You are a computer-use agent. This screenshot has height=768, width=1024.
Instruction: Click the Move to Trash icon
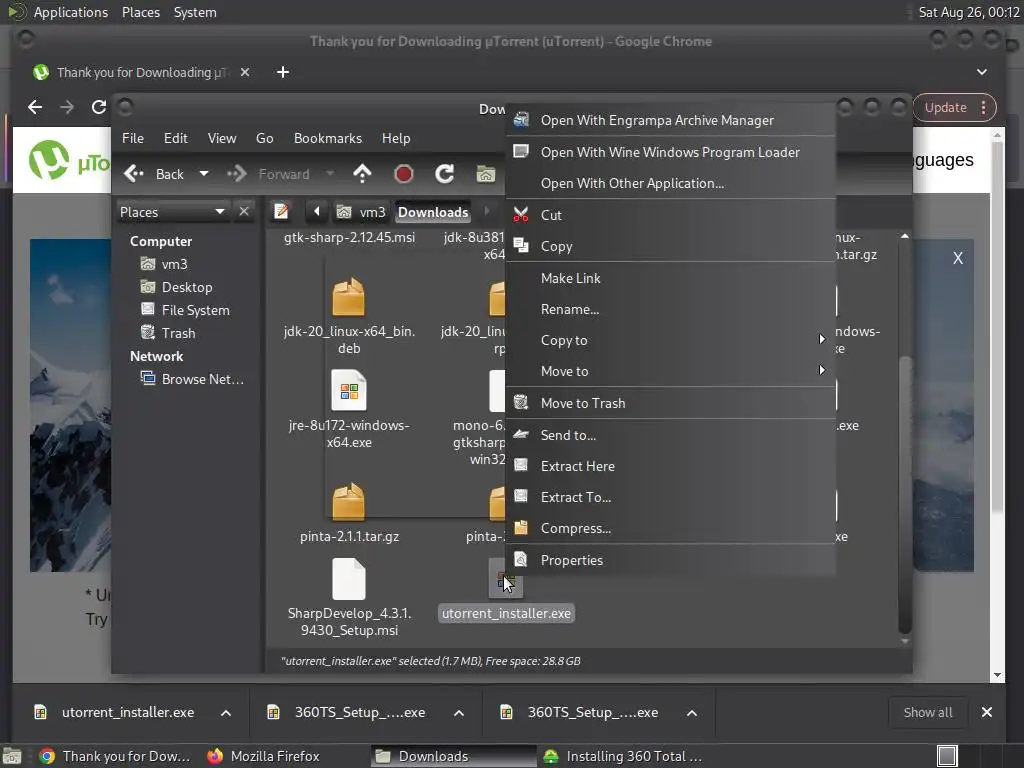[520, 402]
